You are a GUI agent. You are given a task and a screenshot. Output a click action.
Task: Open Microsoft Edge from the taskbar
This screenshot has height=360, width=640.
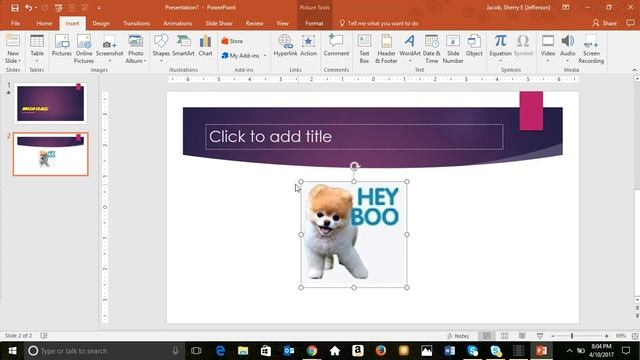coord(220,351)
